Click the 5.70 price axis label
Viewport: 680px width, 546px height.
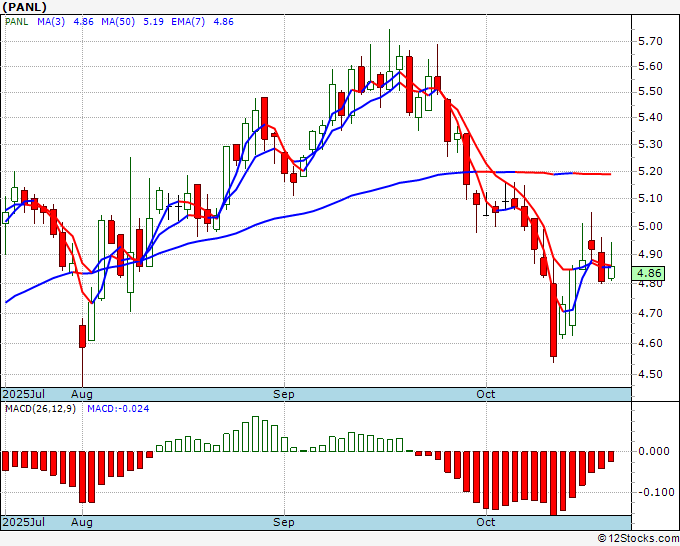[x=650, y=41]
